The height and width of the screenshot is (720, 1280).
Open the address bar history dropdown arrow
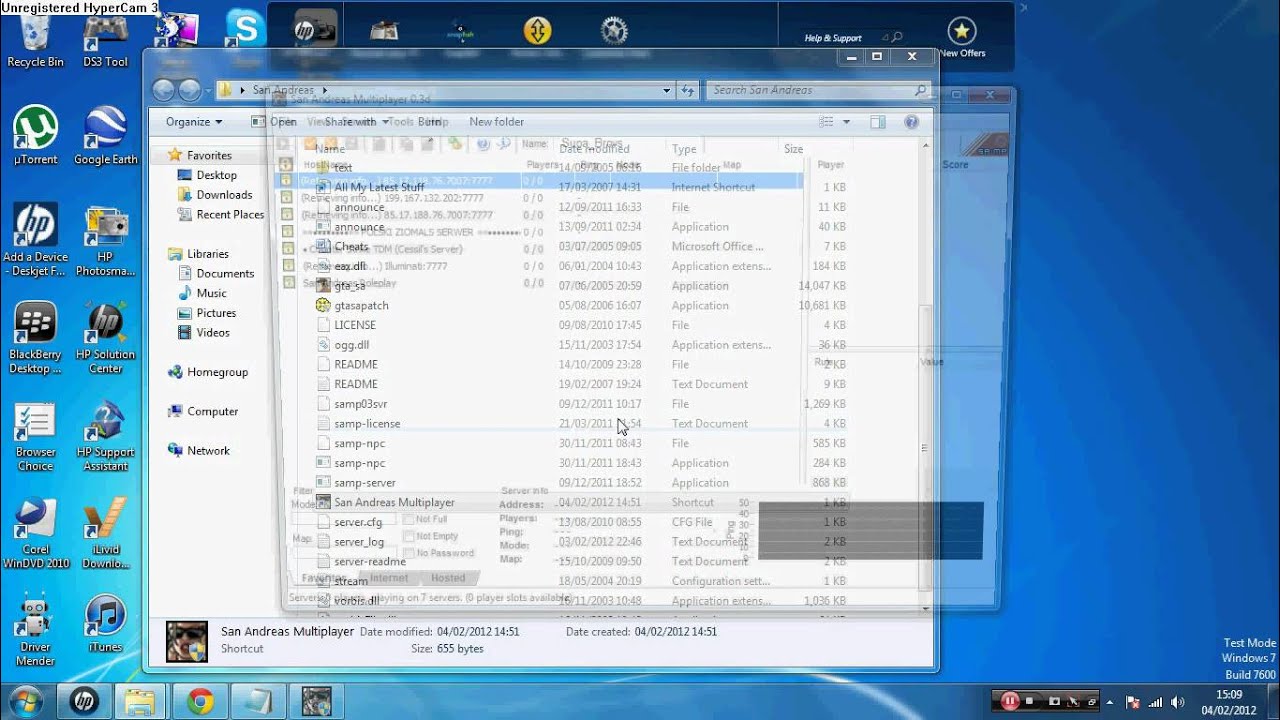[x=667, y=90]
